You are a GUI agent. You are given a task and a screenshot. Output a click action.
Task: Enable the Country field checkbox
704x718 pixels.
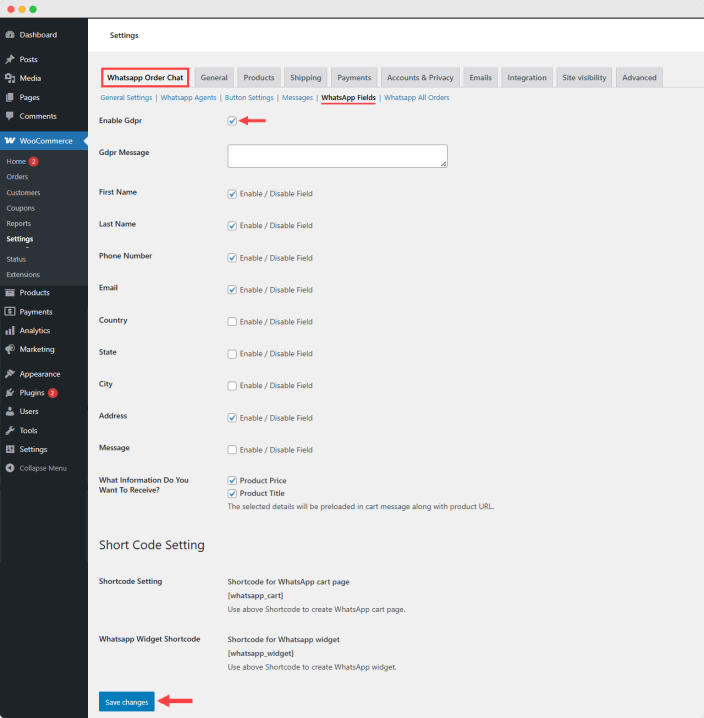tap(232, 322)
